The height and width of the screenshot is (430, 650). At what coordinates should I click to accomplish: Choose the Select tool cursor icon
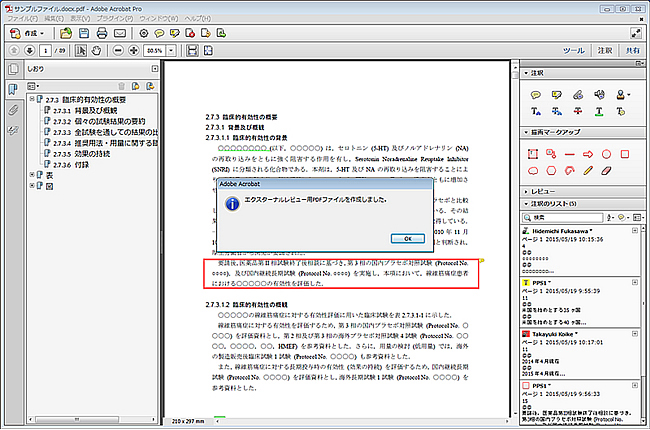(81, 51)
